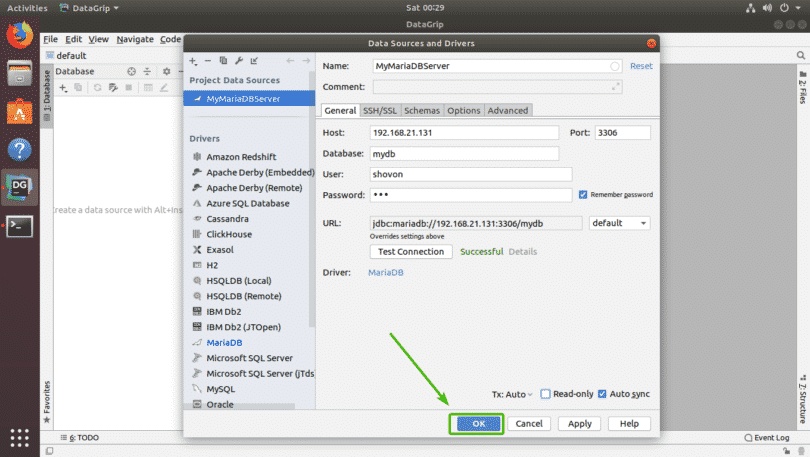Open Terminal from the dock
The image size is (810, 457).
[20, 226]
